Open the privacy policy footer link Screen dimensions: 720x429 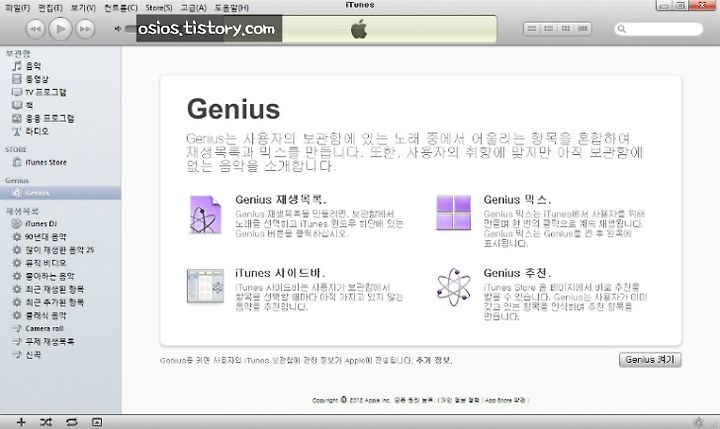pos(460,400)
